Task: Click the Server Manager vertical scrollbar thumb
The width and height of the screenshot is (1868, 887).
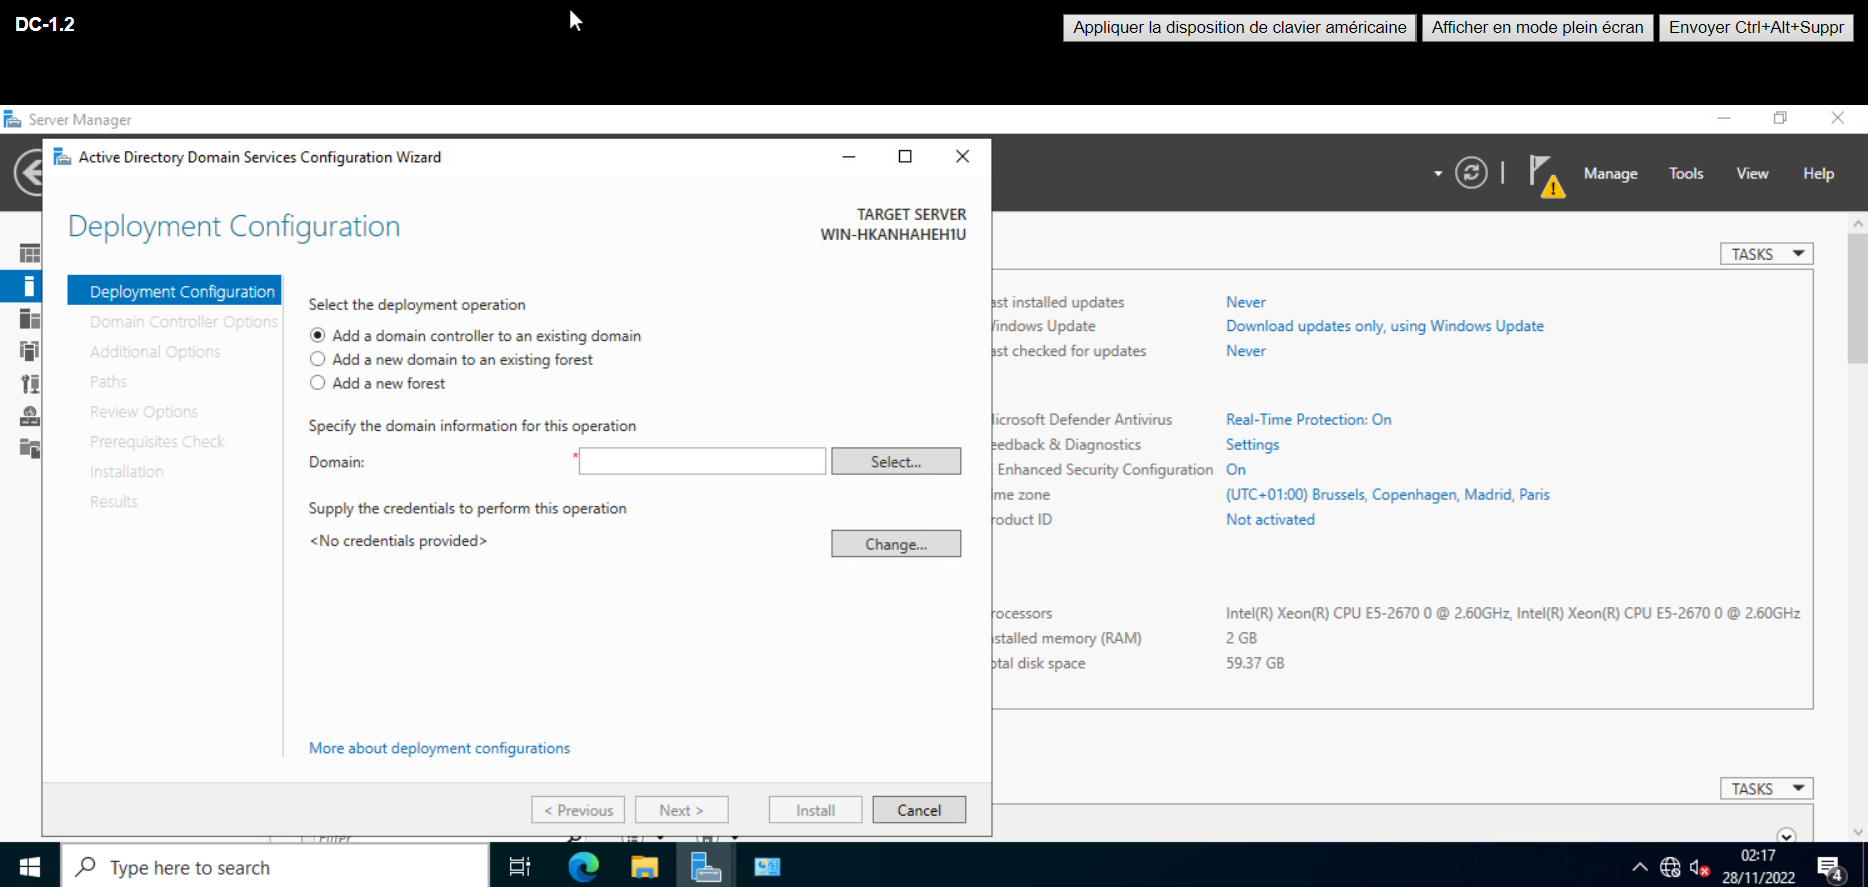Action: [x=1858, y=297]
